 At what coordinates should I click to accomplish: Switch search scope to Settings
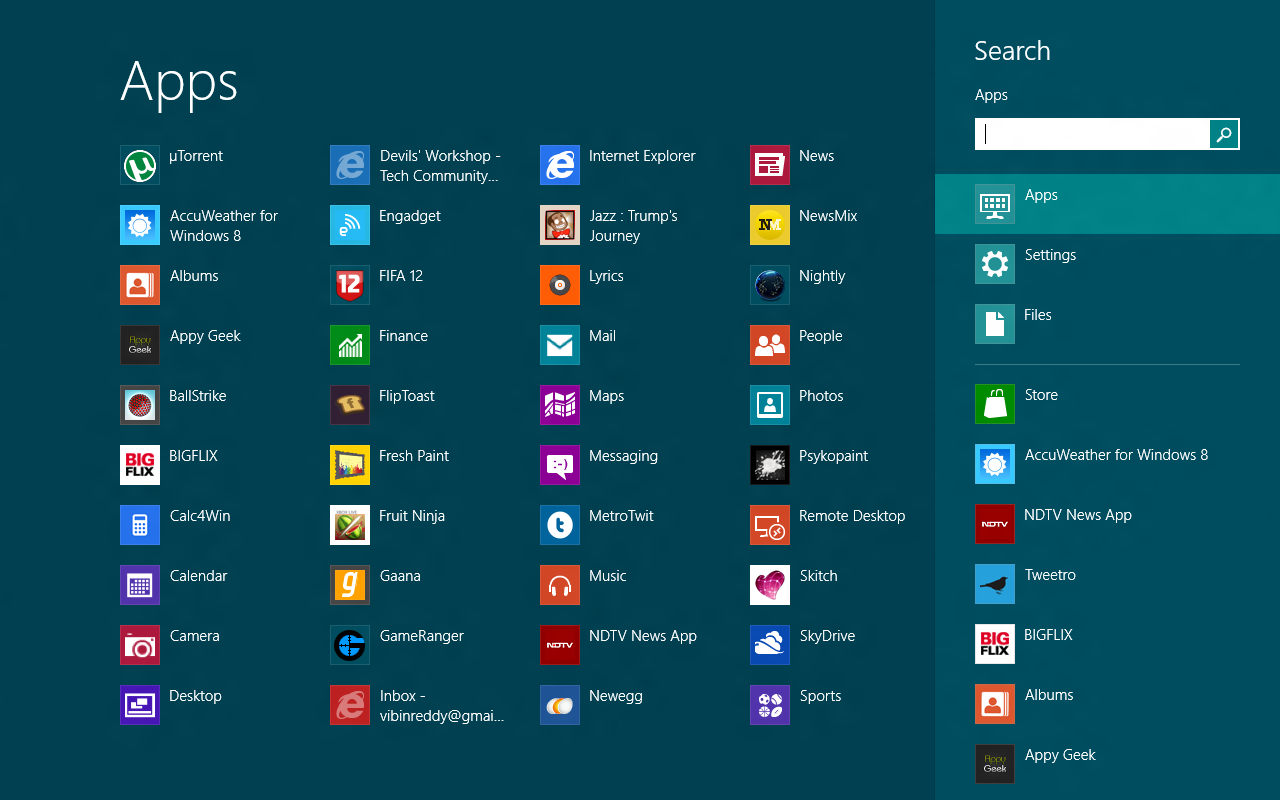(x=1107, y=264)
